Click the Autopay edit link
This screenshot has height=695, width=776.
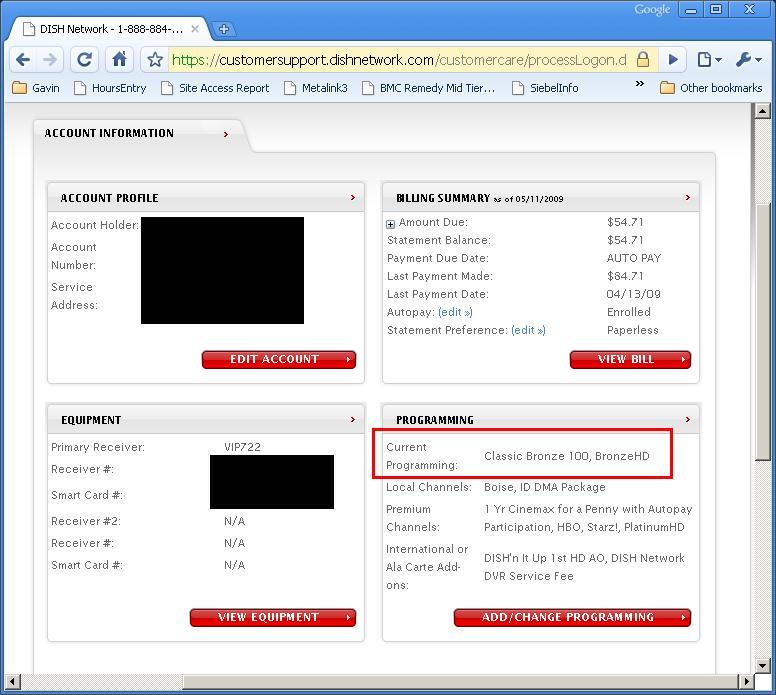tap(455, 312)
